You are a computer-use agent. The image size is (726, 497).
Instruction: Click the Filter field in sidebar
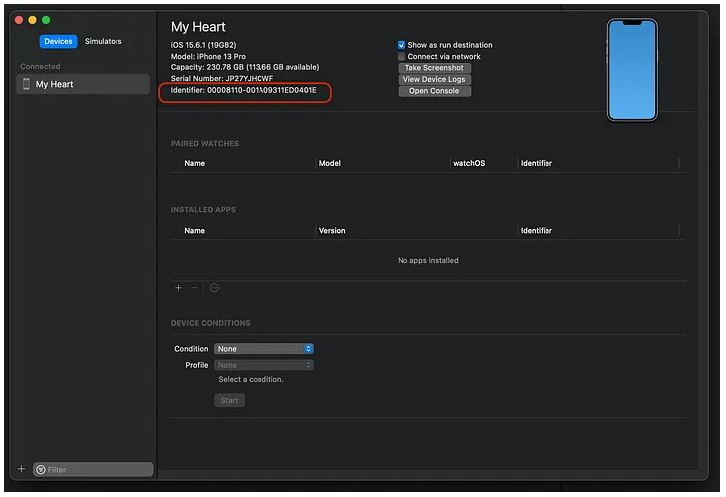93,470
